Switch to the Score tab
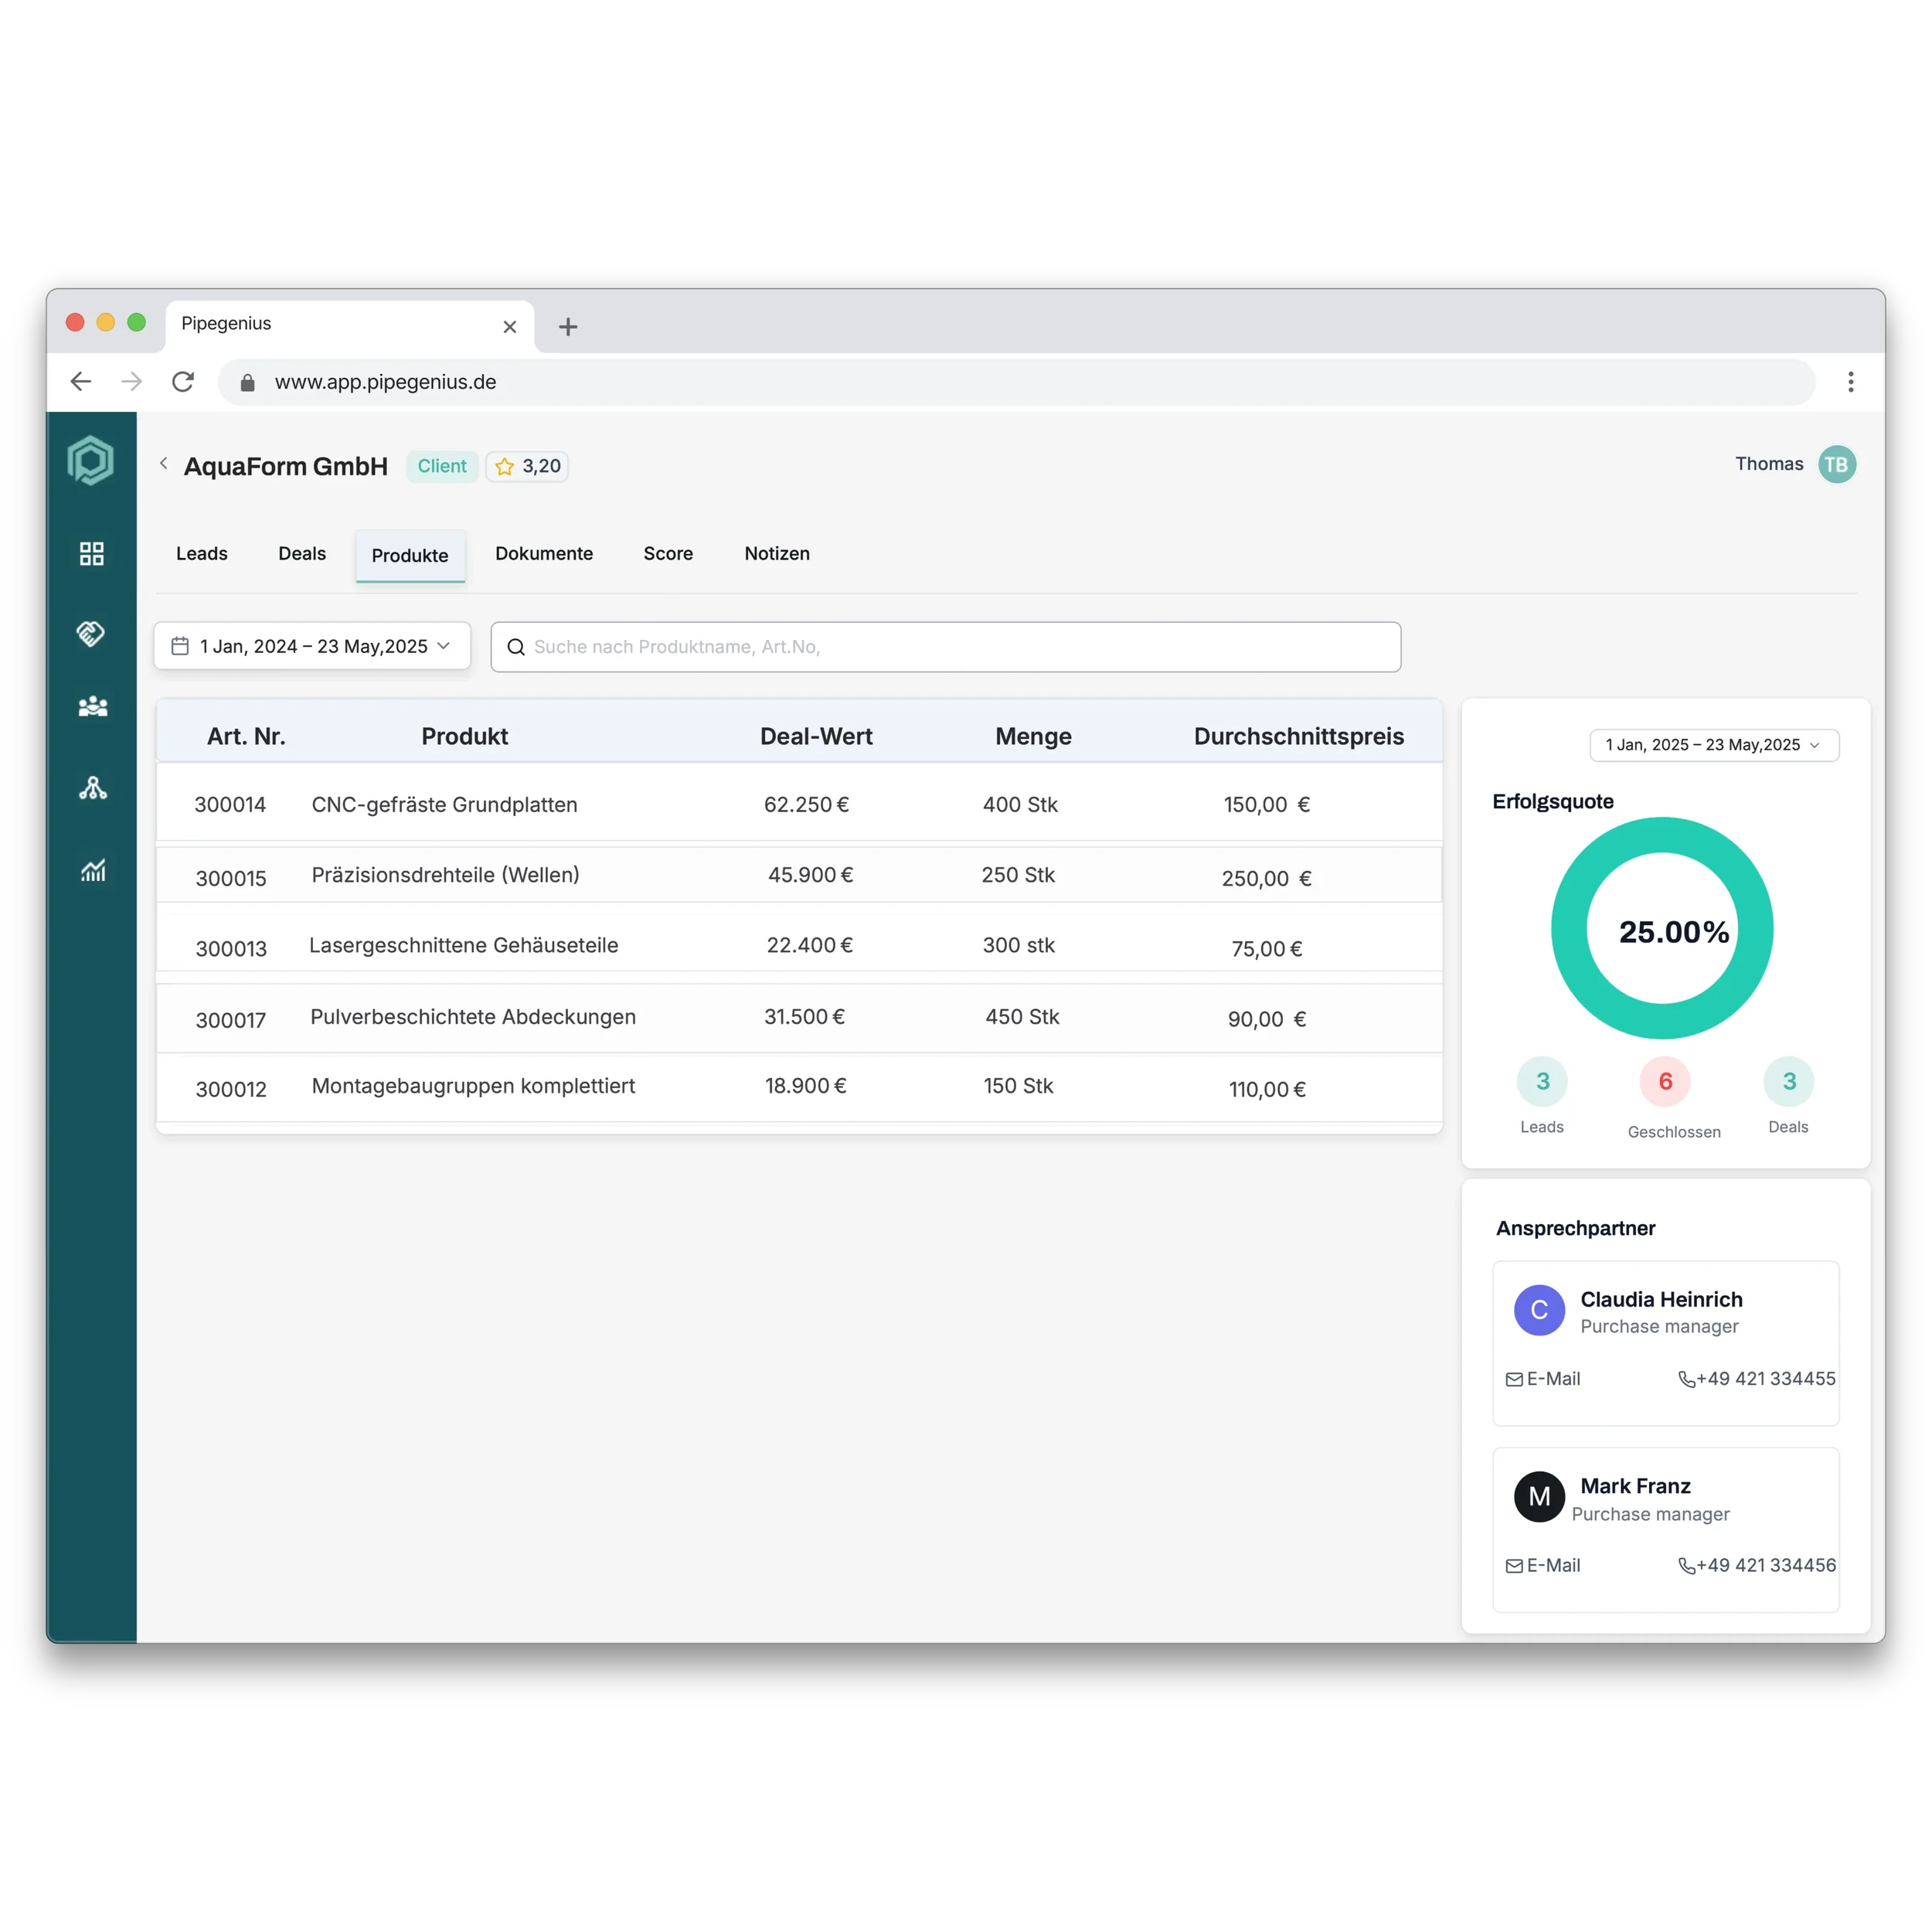This screenshot has width=1932, height=1932. click(x=668, y=554)
